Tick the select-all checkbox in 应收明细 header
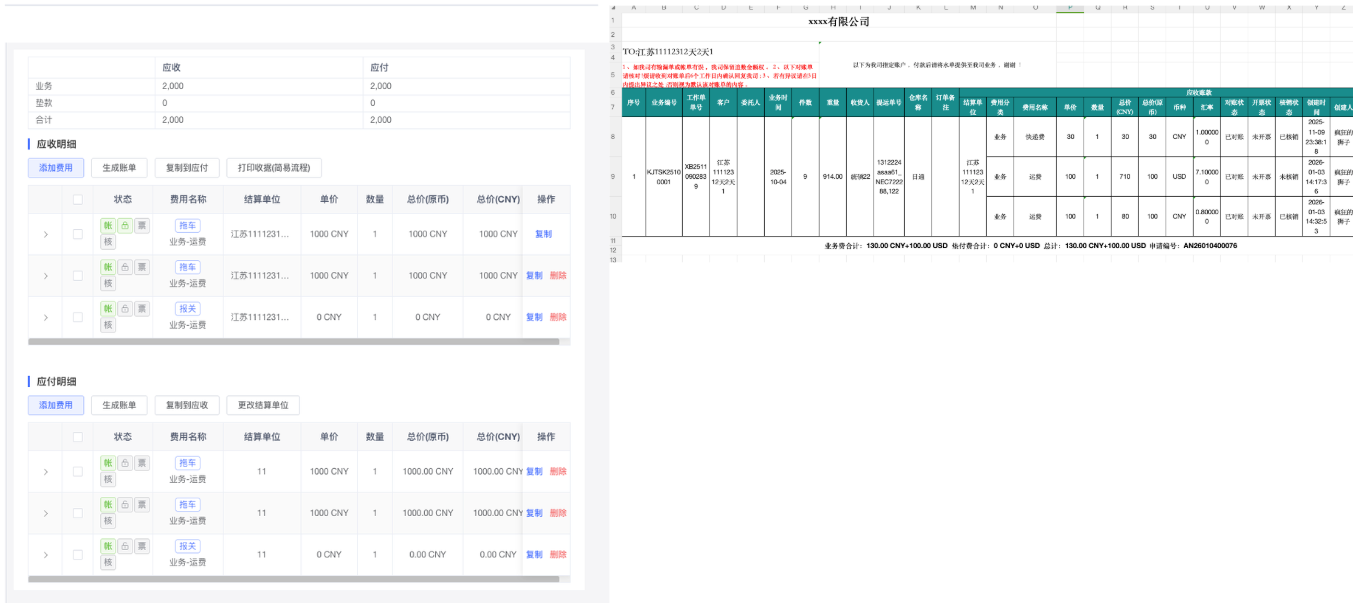This screenshot has width=1353, height=603. [x=78, y=199]
